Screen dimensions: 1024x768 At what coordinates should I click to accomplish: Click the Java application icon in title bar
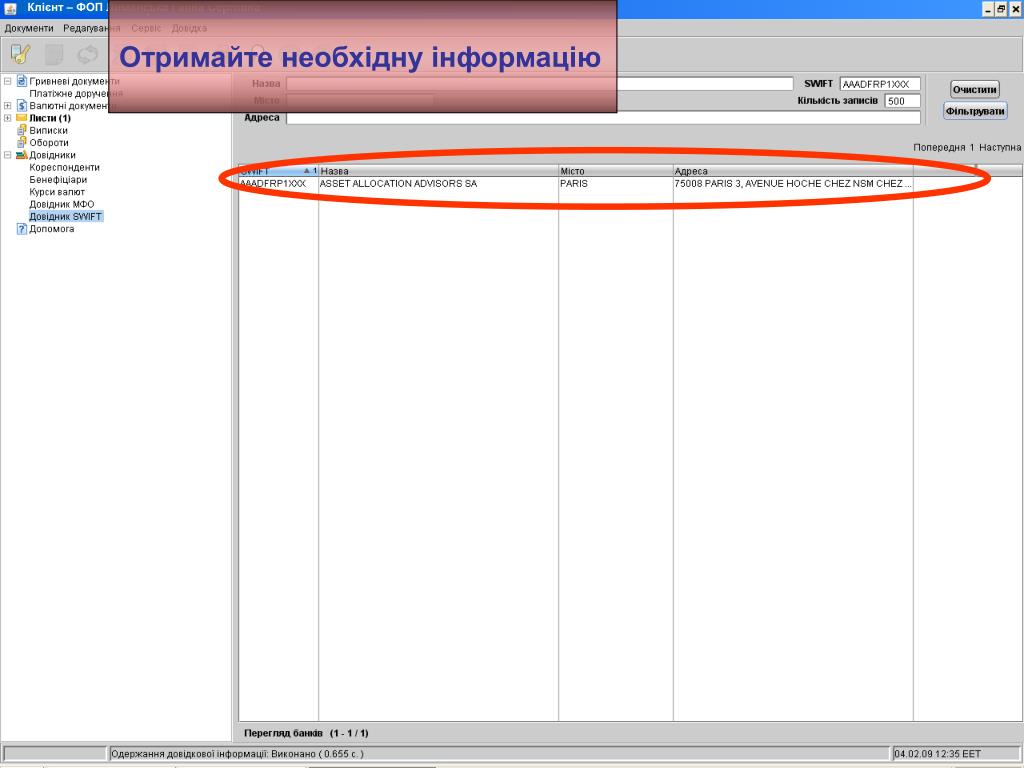[10, 8]
